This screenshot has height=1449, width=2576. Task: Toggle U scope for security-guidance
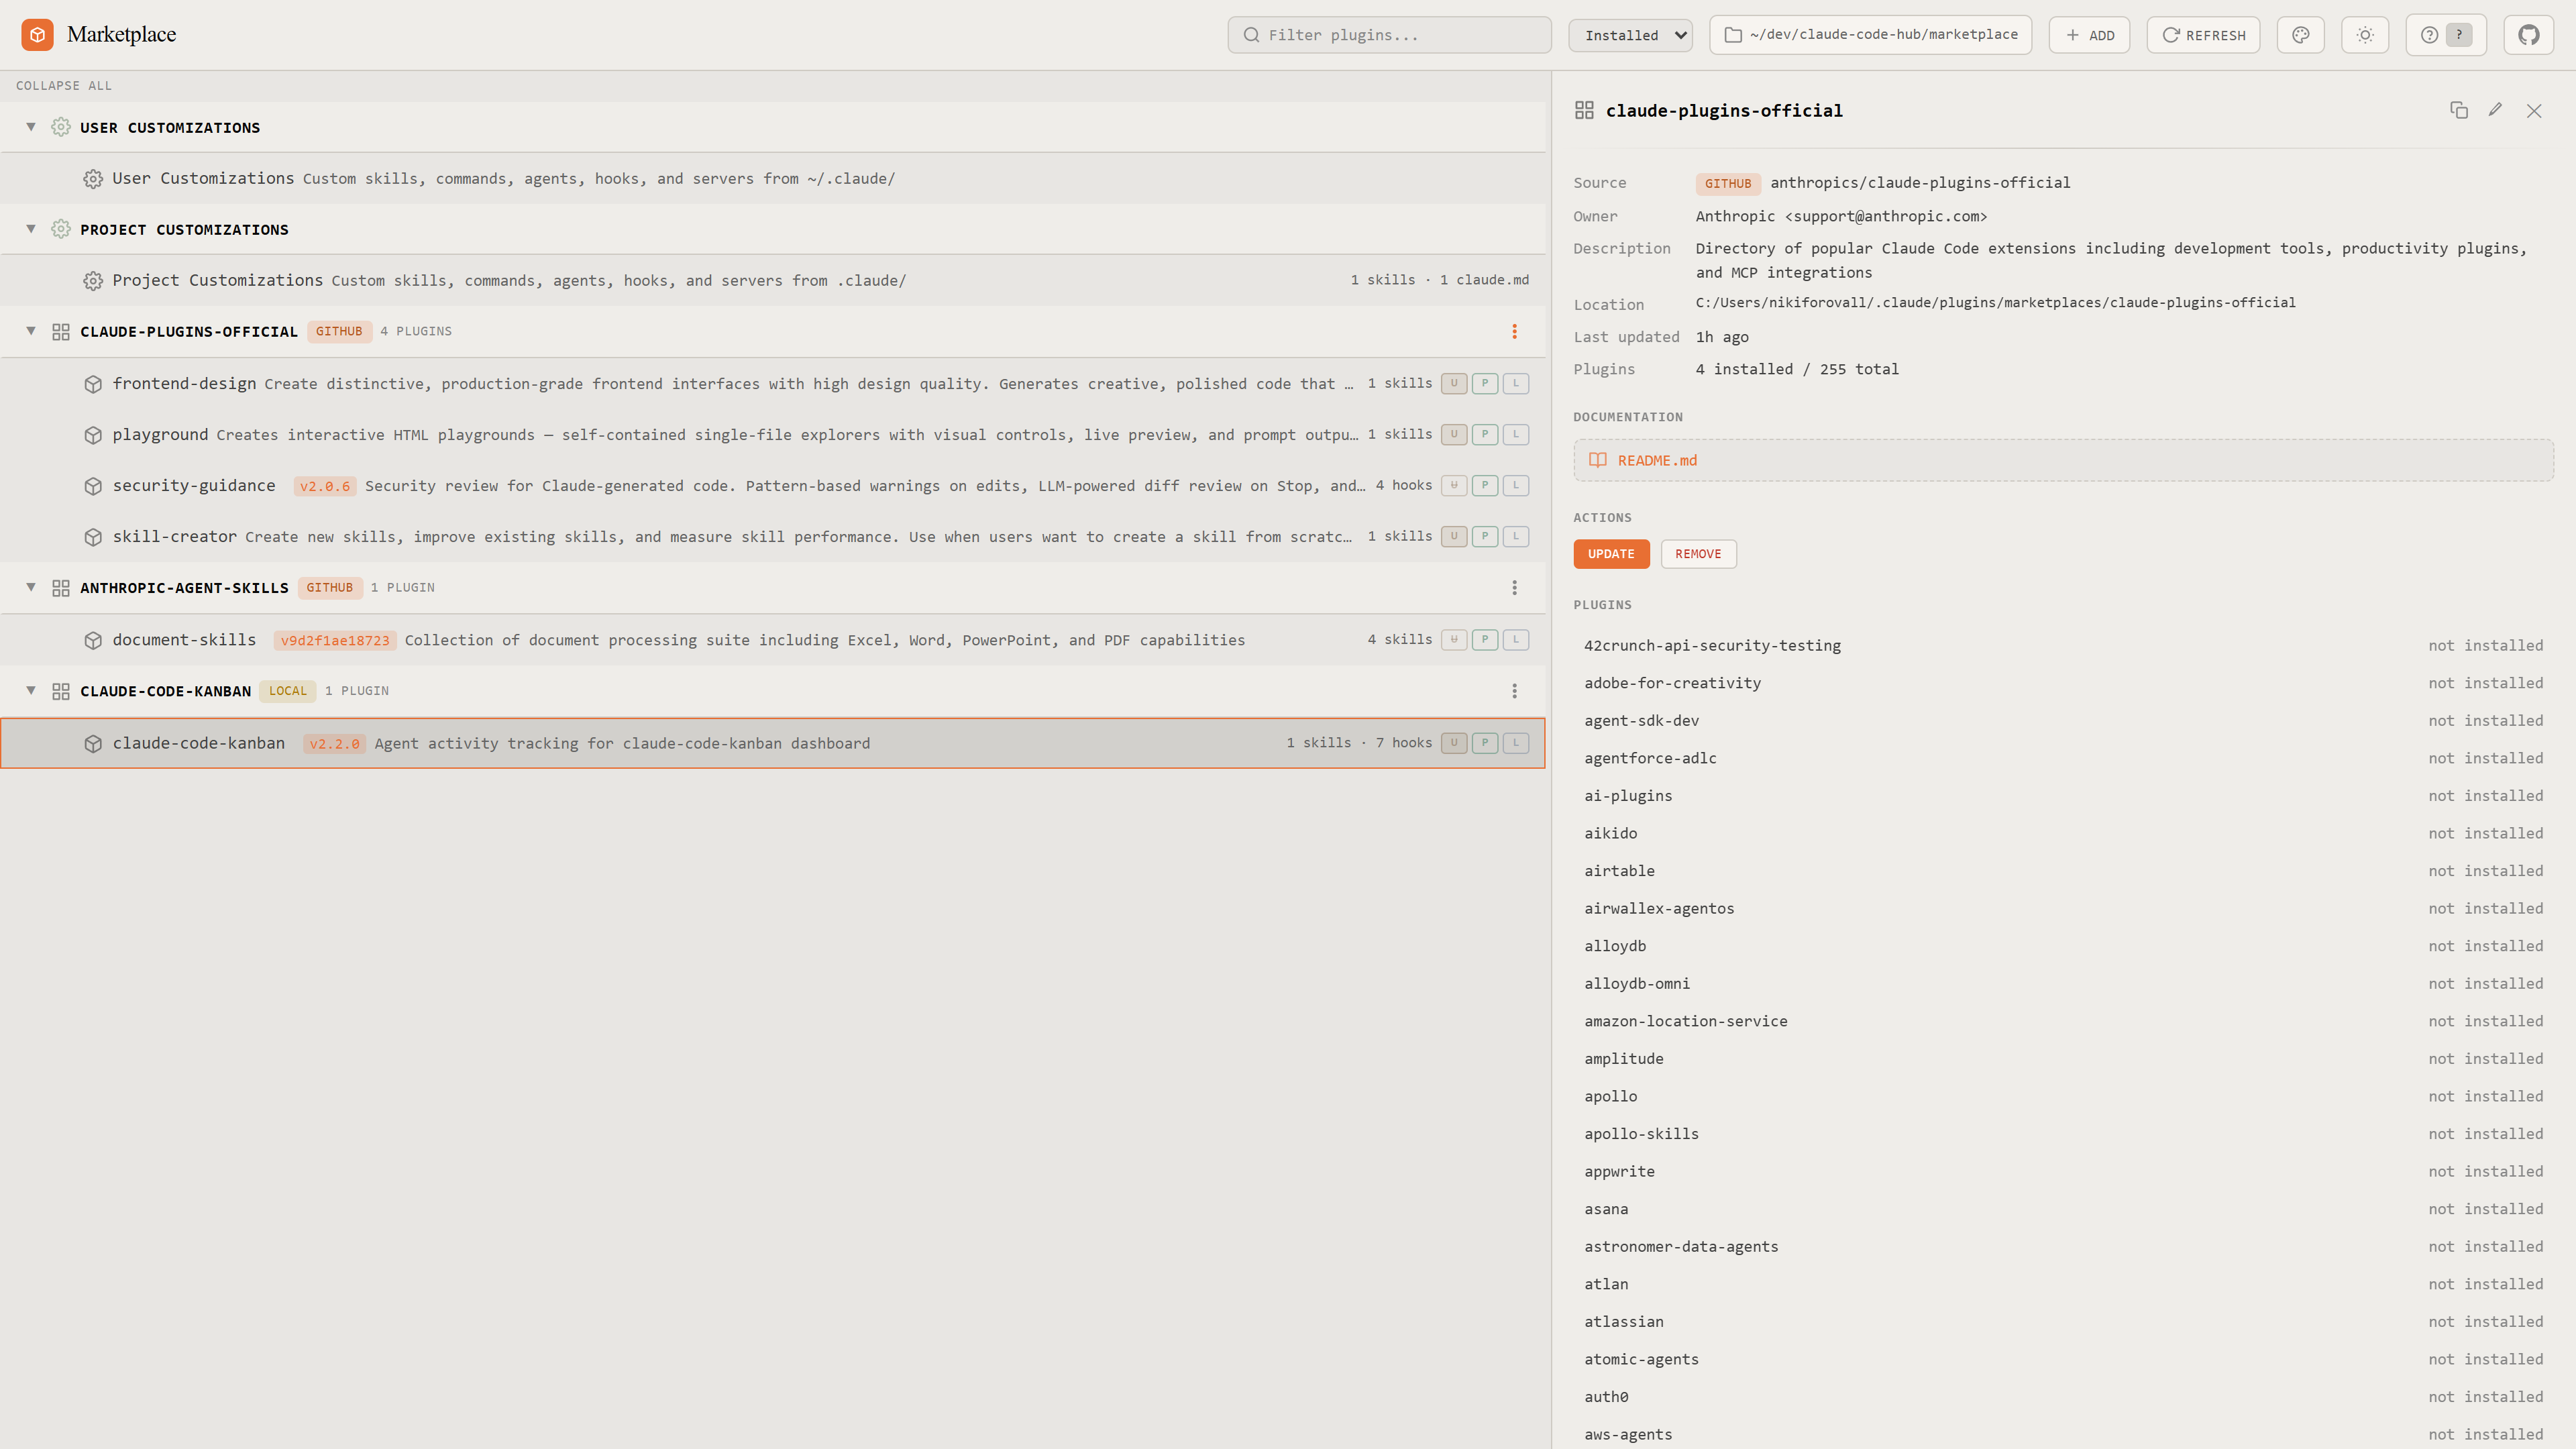(1454, 485)
